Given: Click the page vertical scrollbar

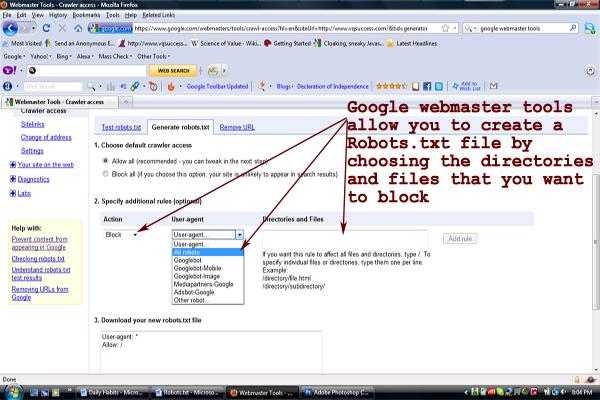Looking at the screenshot, I should (x=595, y=241).
